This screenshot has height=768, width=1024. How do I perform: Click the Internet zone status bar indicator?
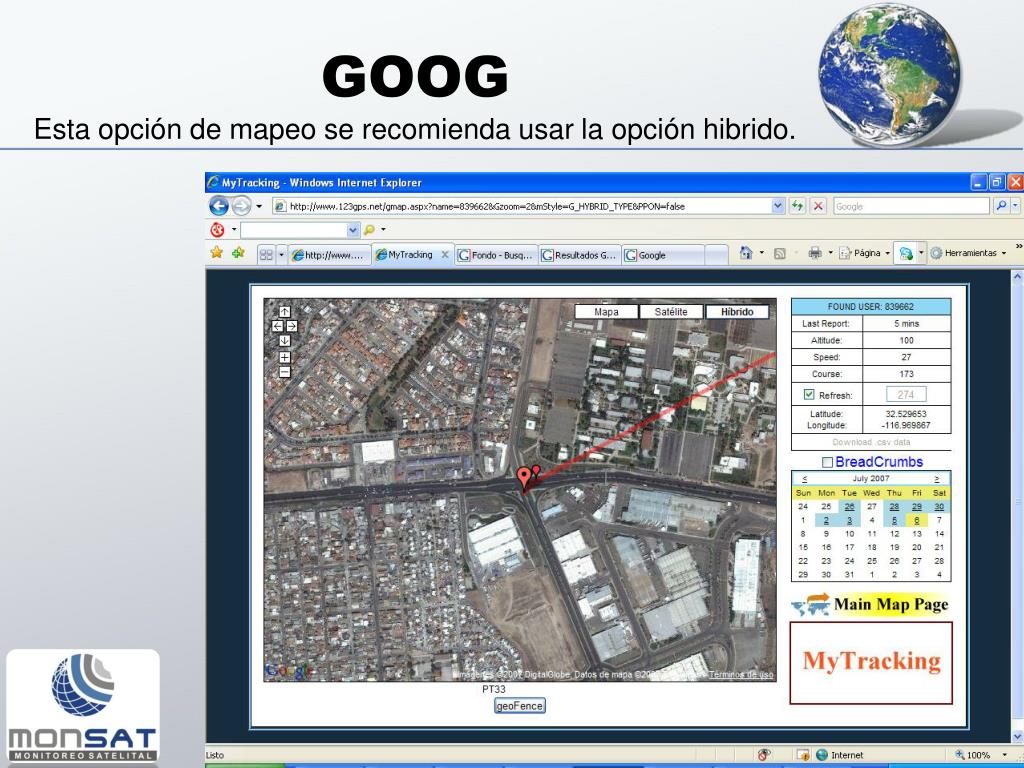point(840,755)
